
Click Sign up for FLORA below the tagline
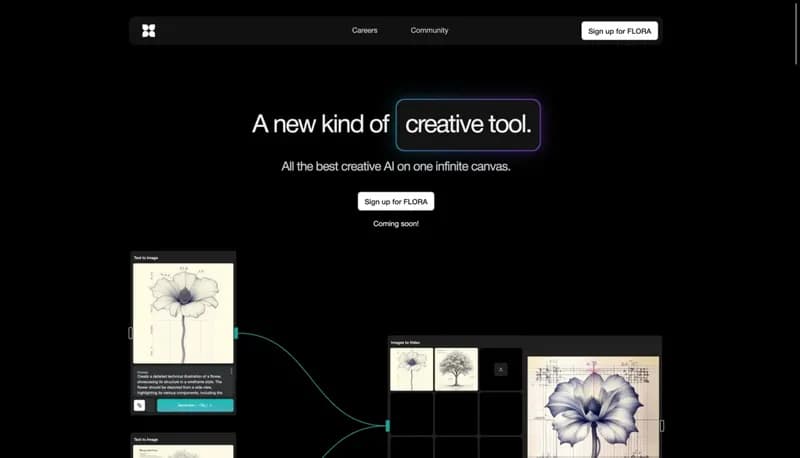pos(396,201)
